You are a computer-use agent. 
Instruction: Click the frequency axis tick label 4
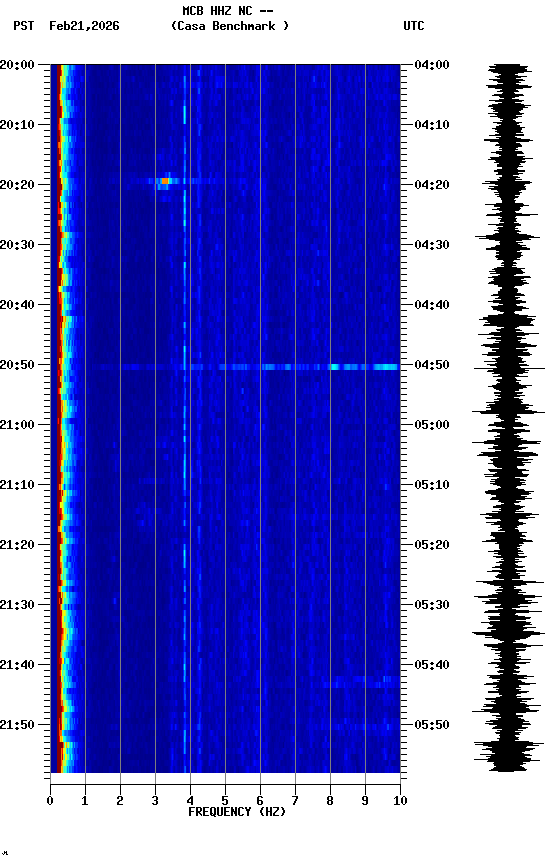190,801
